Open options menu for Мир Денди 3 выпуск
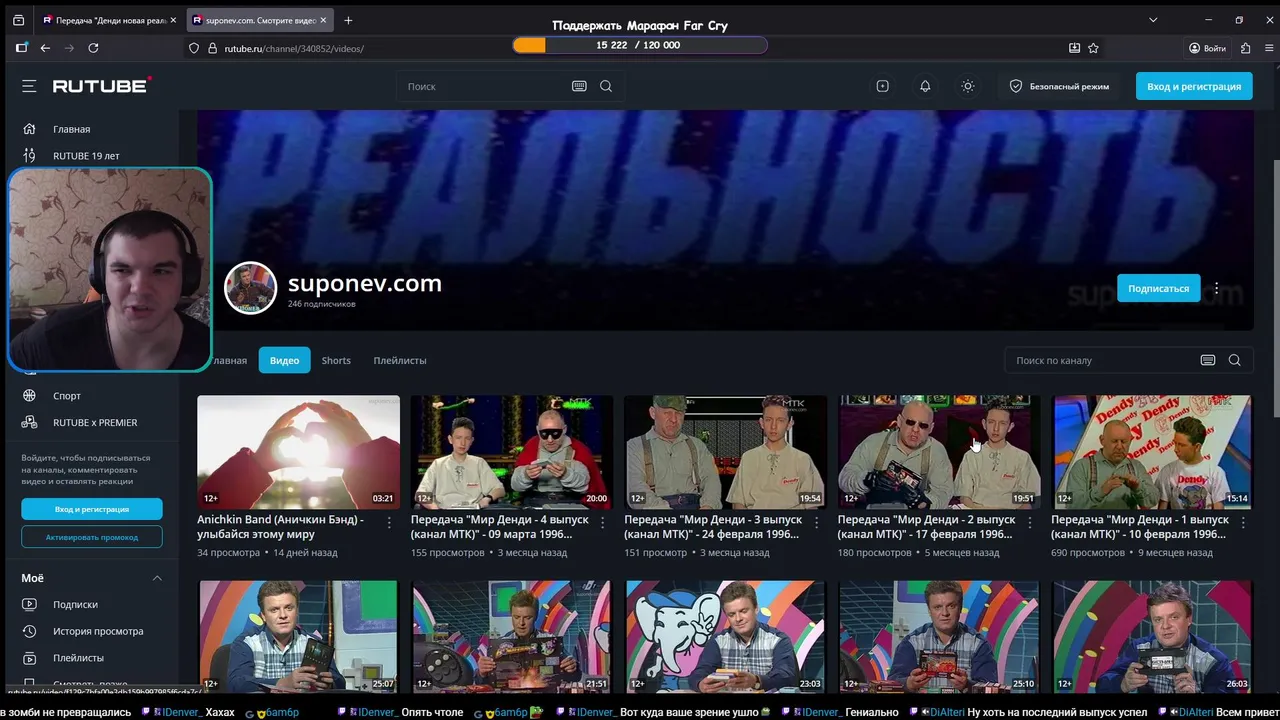Screen dimensions: 1280x720 [816, 522]
